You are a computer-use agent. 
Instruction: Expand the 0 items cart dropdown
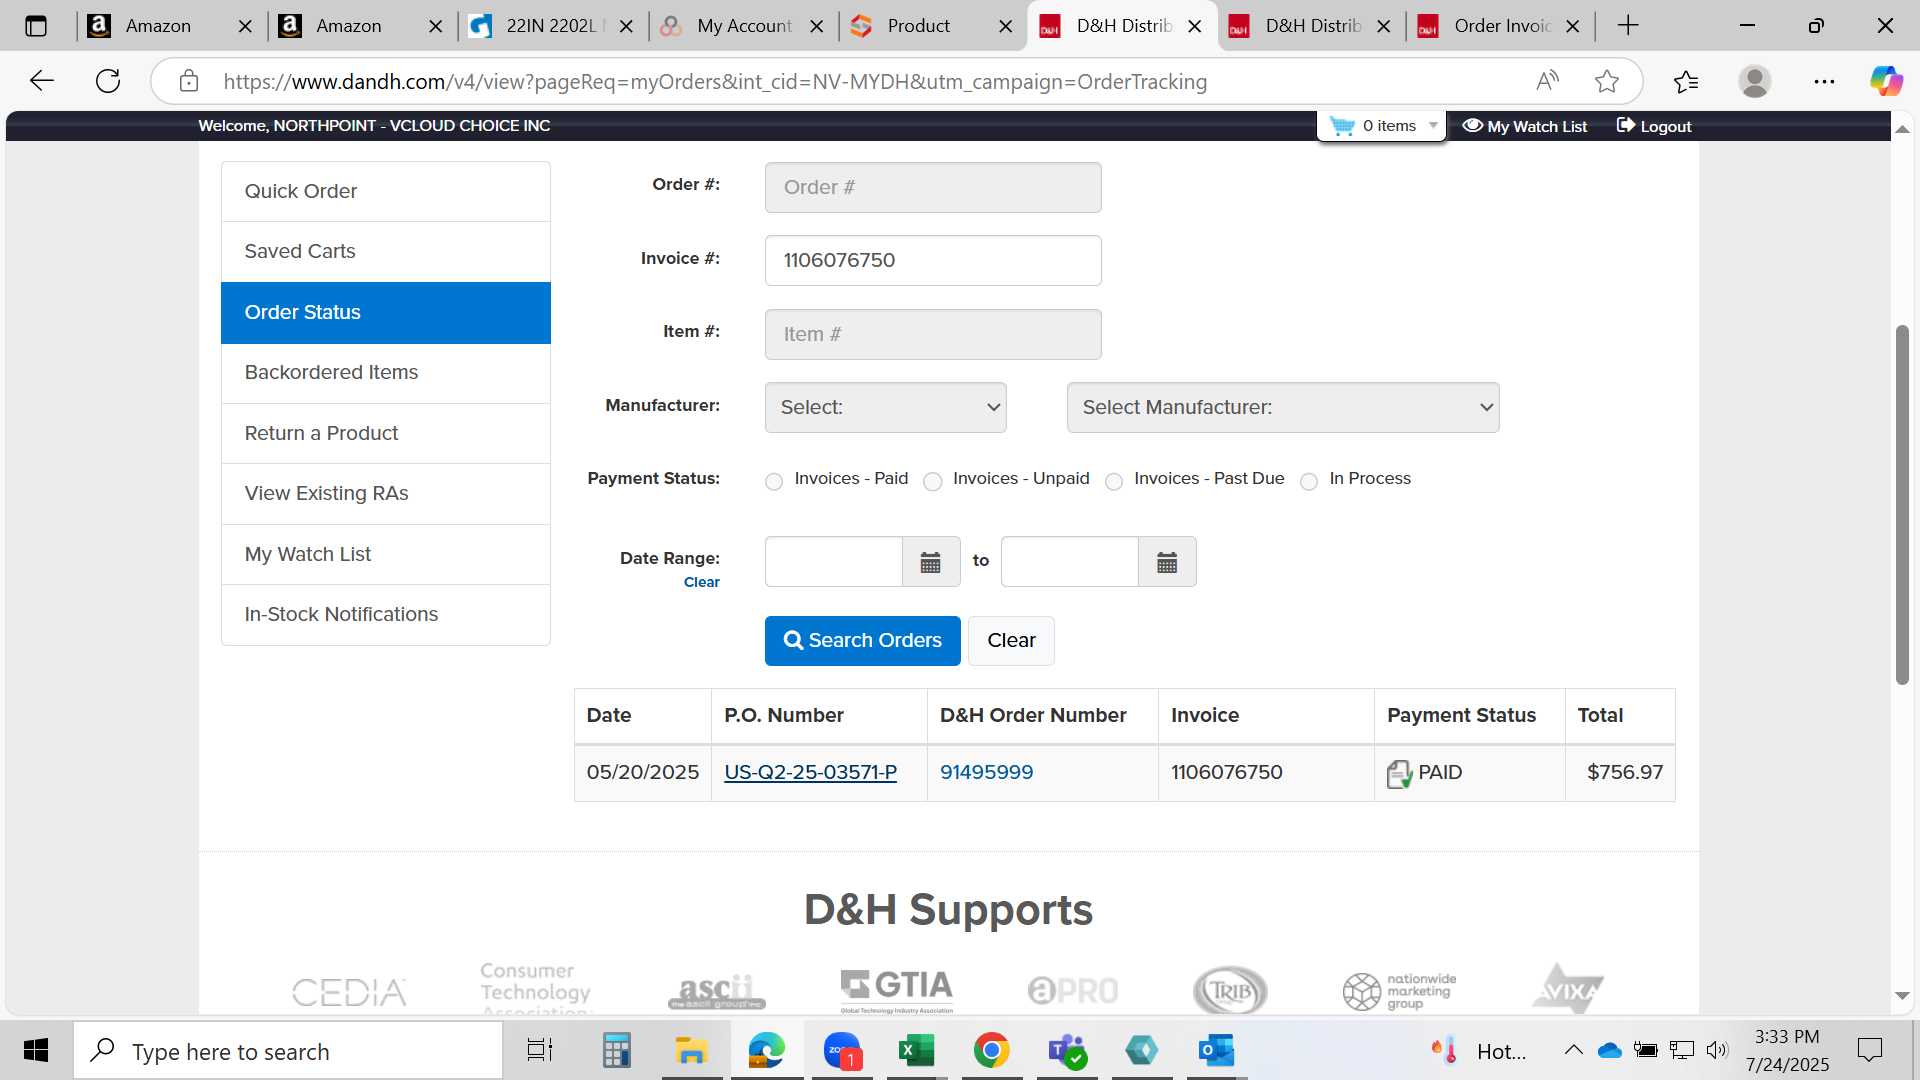coord(1382,126)
